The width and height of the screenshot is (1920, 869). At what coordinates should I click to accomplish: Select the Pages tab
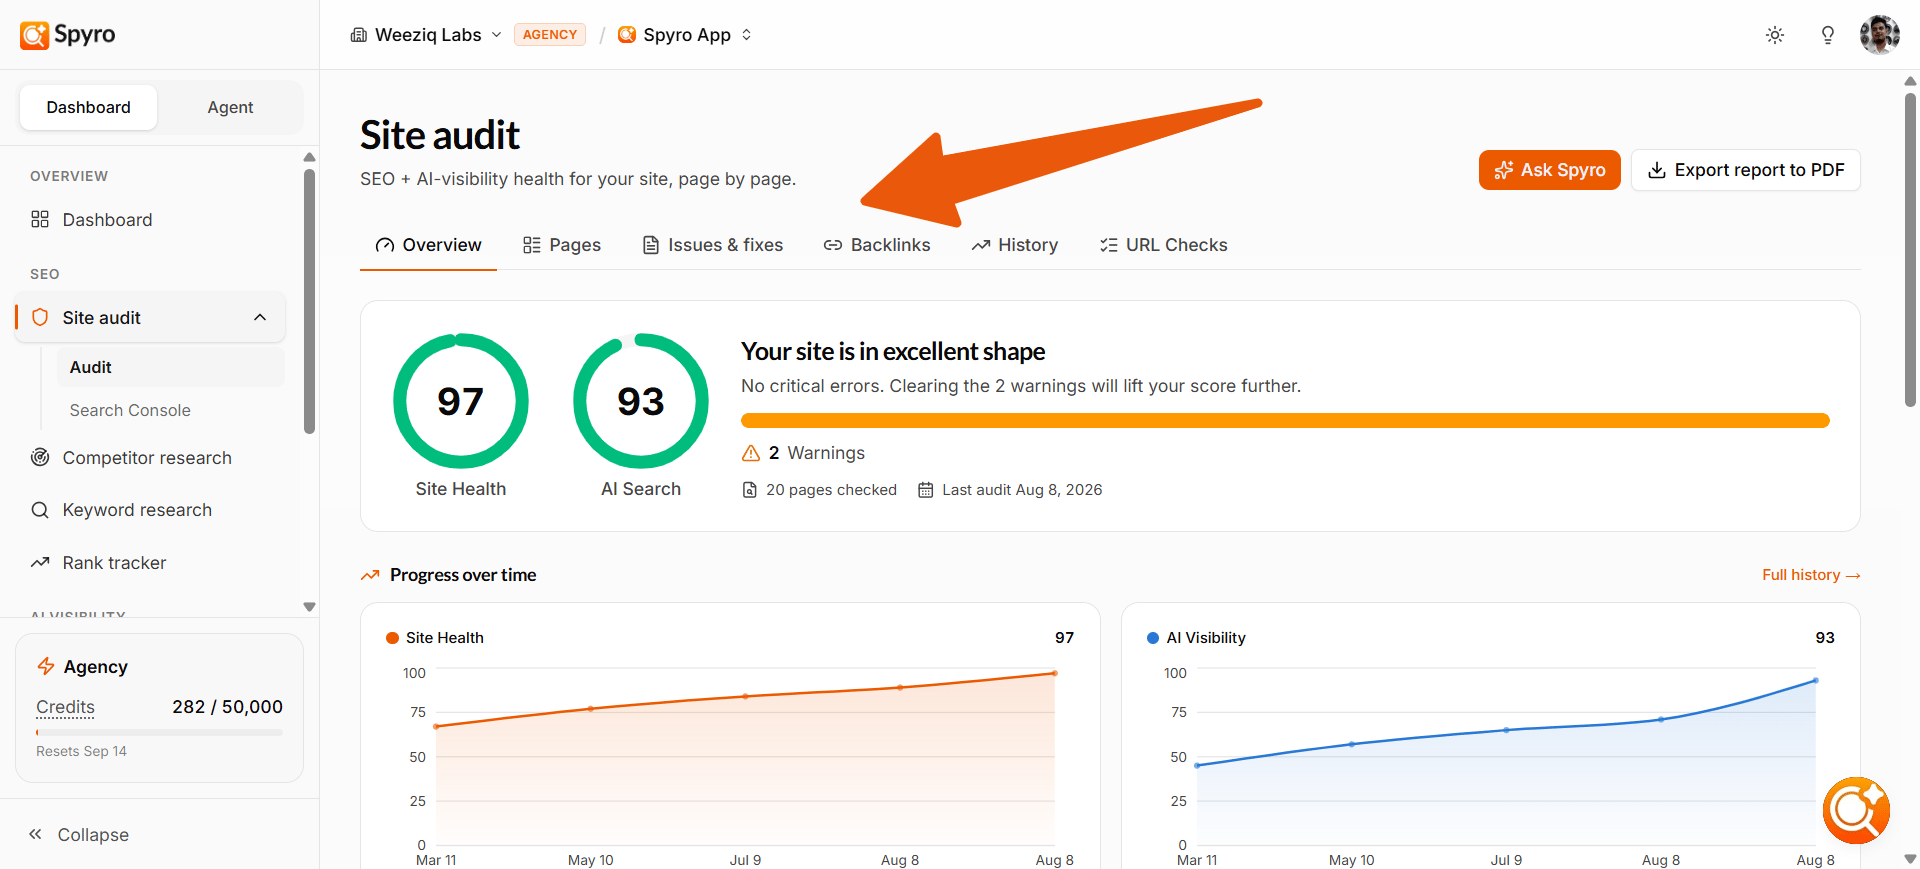tap(561, 245)
